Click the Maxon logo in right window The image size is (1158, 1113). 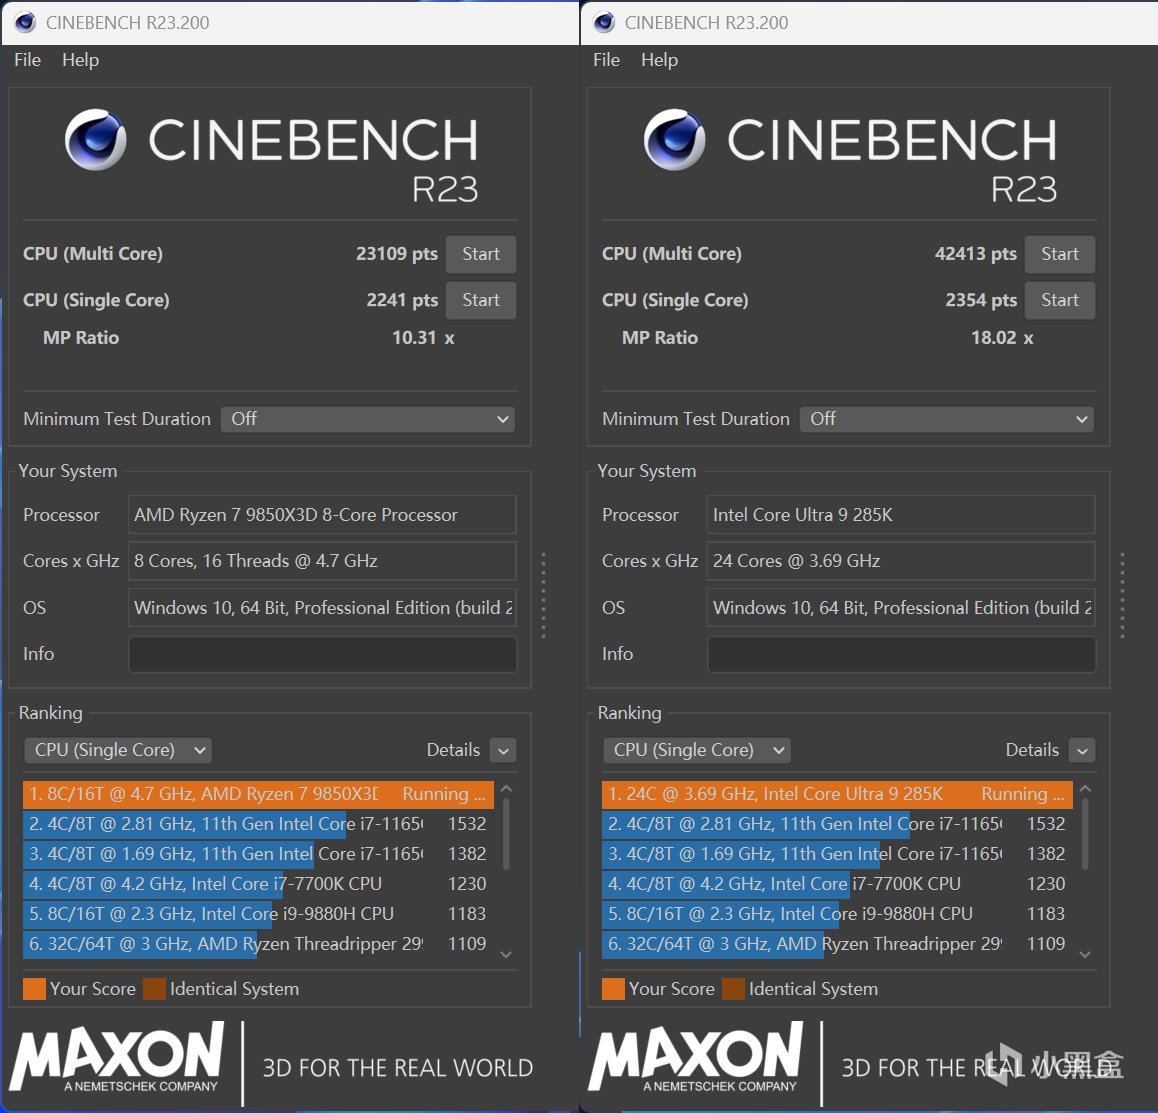696,1057
